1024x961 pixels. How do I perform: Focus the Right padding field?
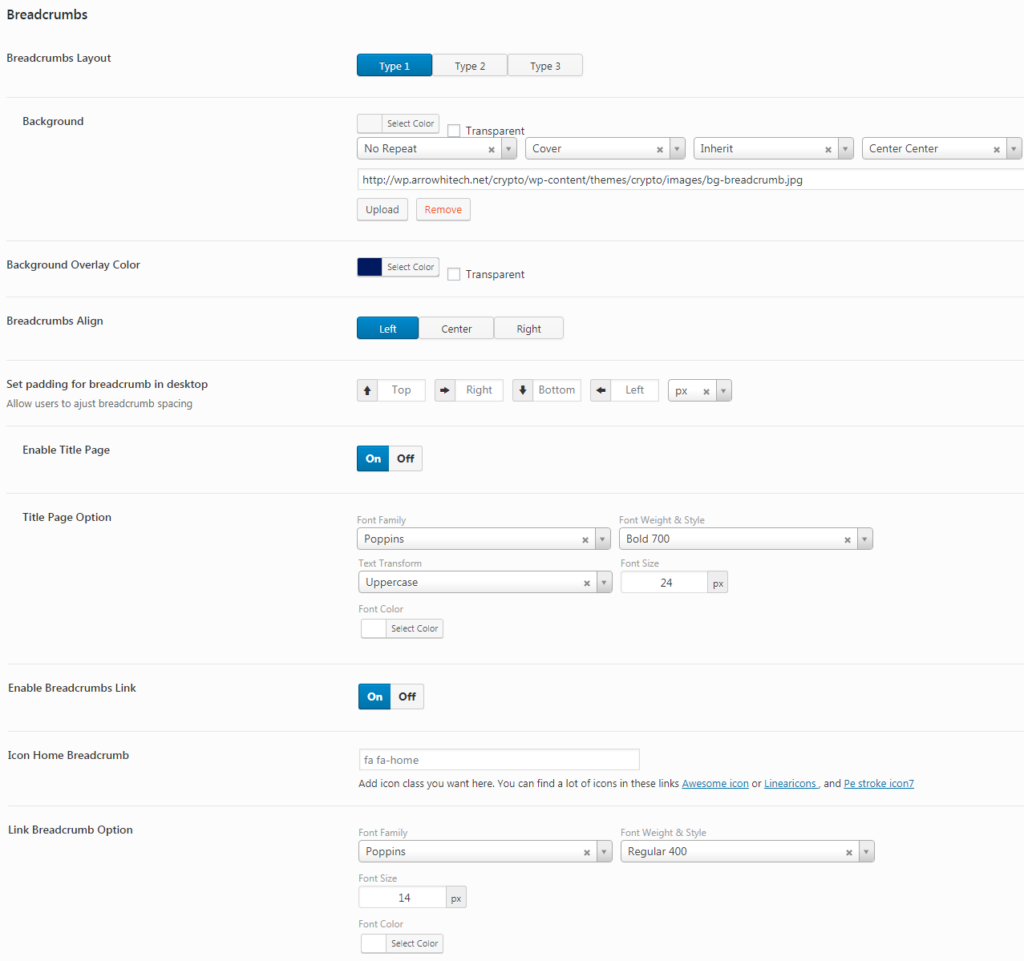(x=479, y=390)
